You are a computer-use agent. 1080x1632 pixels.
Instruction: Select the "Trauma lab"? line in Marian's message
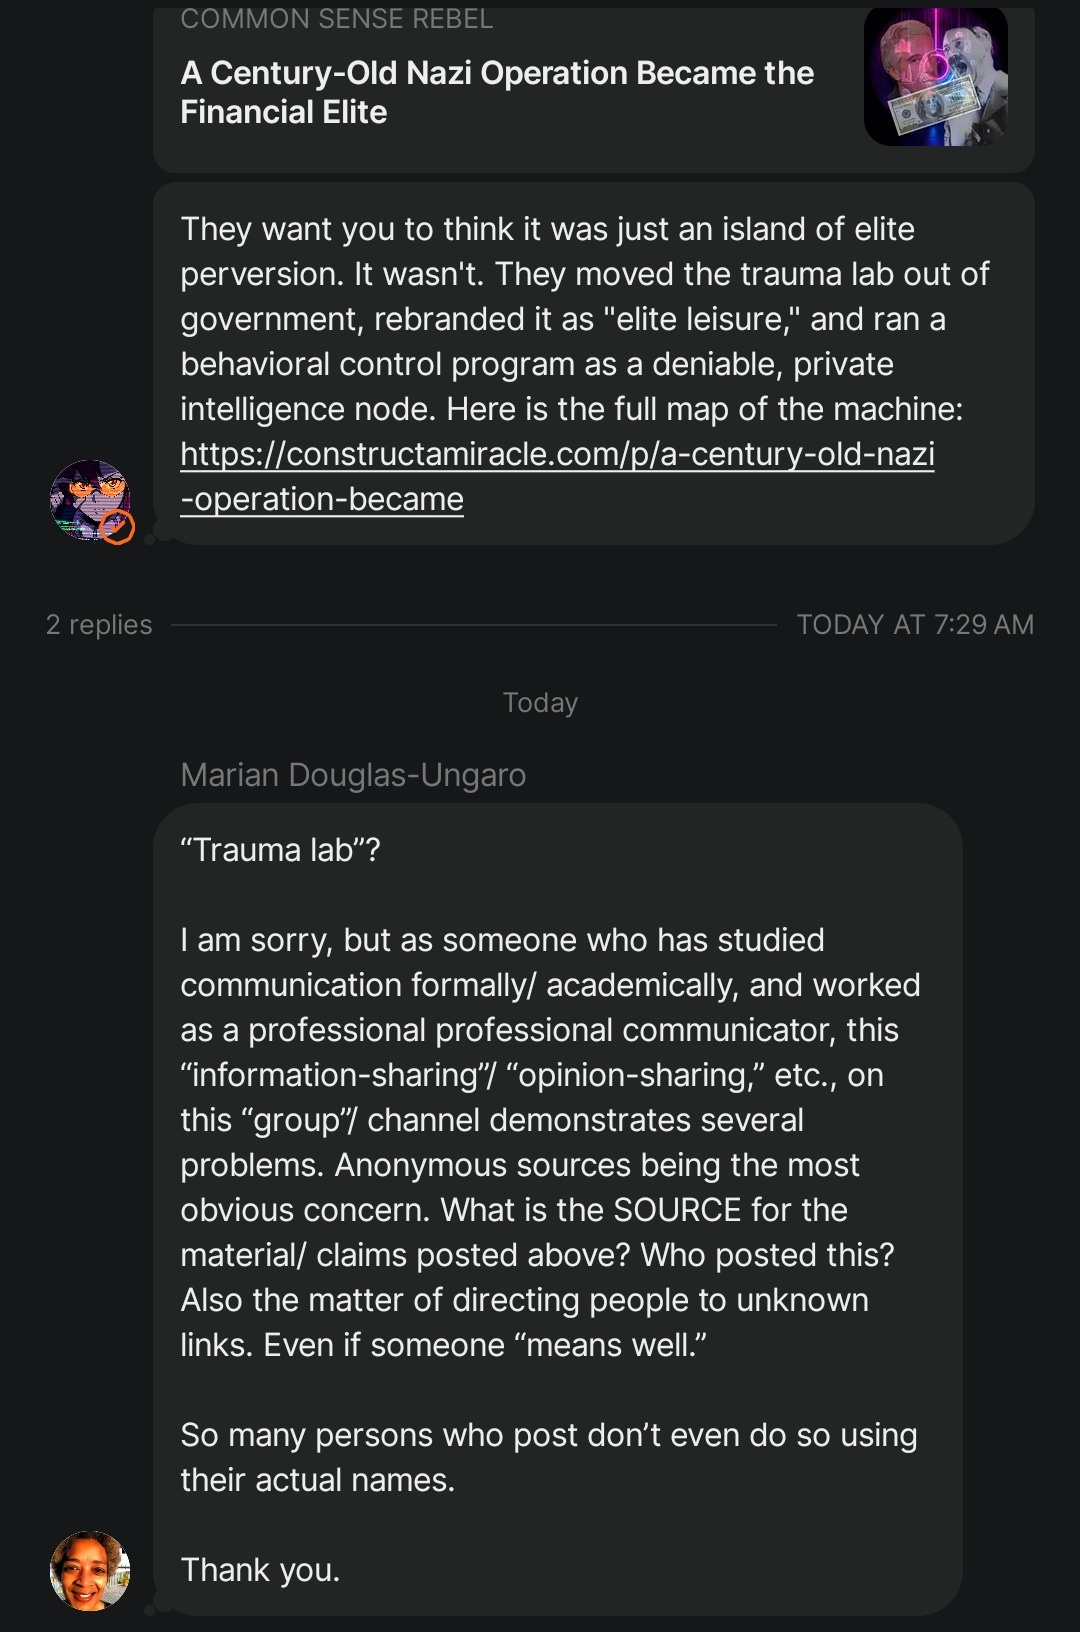tap(280, 850)
